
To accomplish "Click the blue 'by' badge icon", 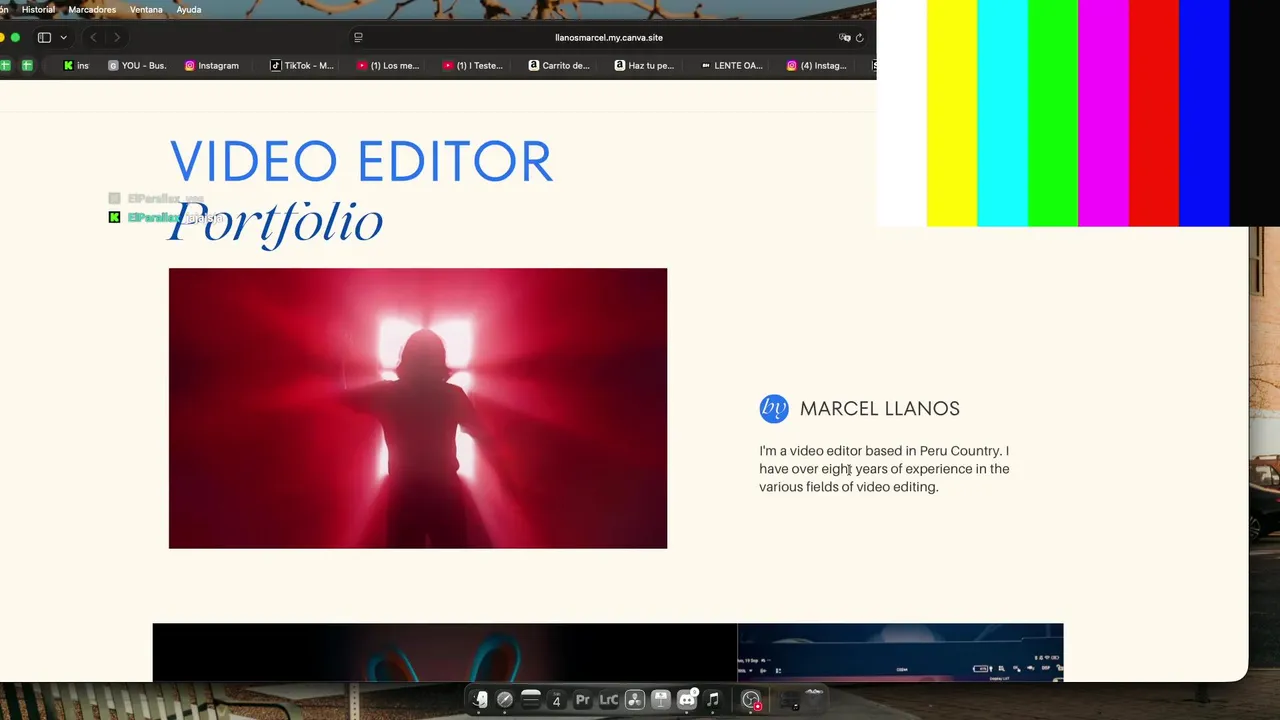I will pos(774,408).
